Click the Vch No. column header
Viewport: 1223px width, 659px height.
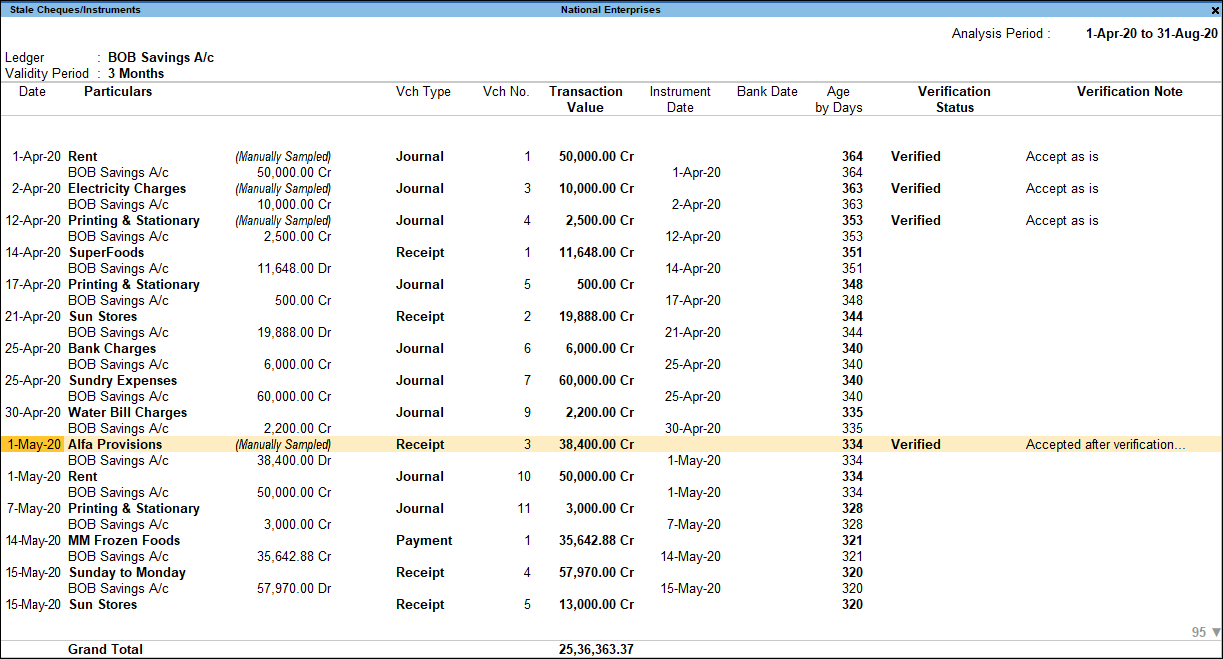coord(506,92)
